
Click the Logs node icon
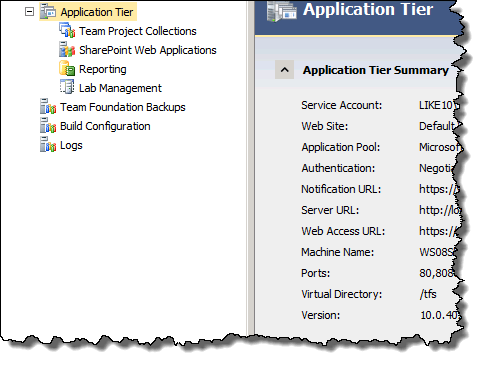[x=48, y=145]
